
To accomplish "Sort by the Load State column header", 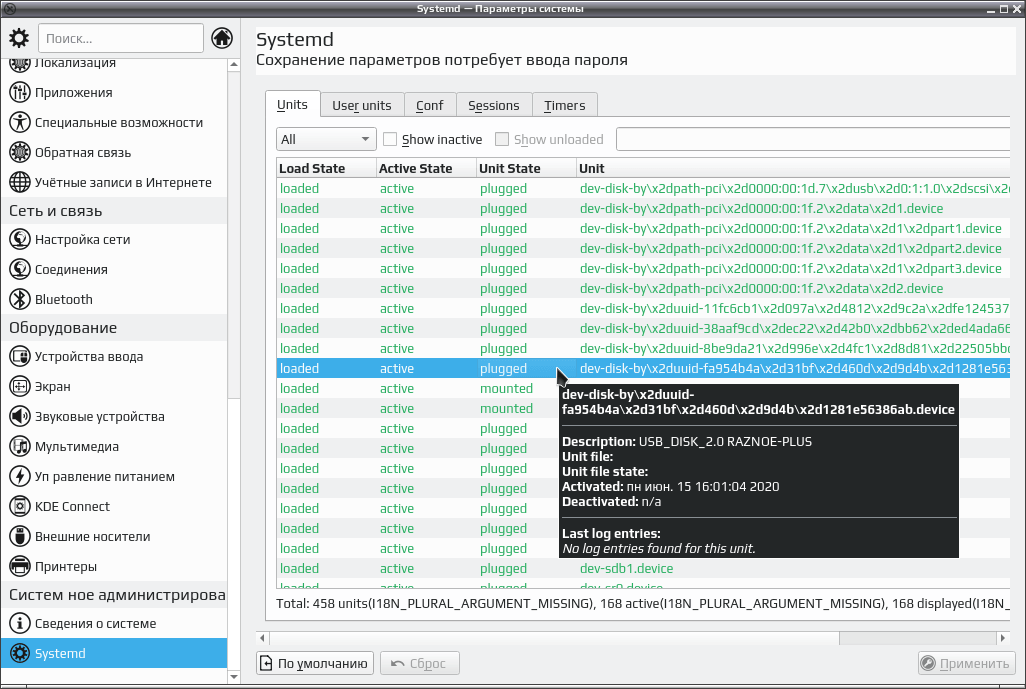I will tap(326, 168).
